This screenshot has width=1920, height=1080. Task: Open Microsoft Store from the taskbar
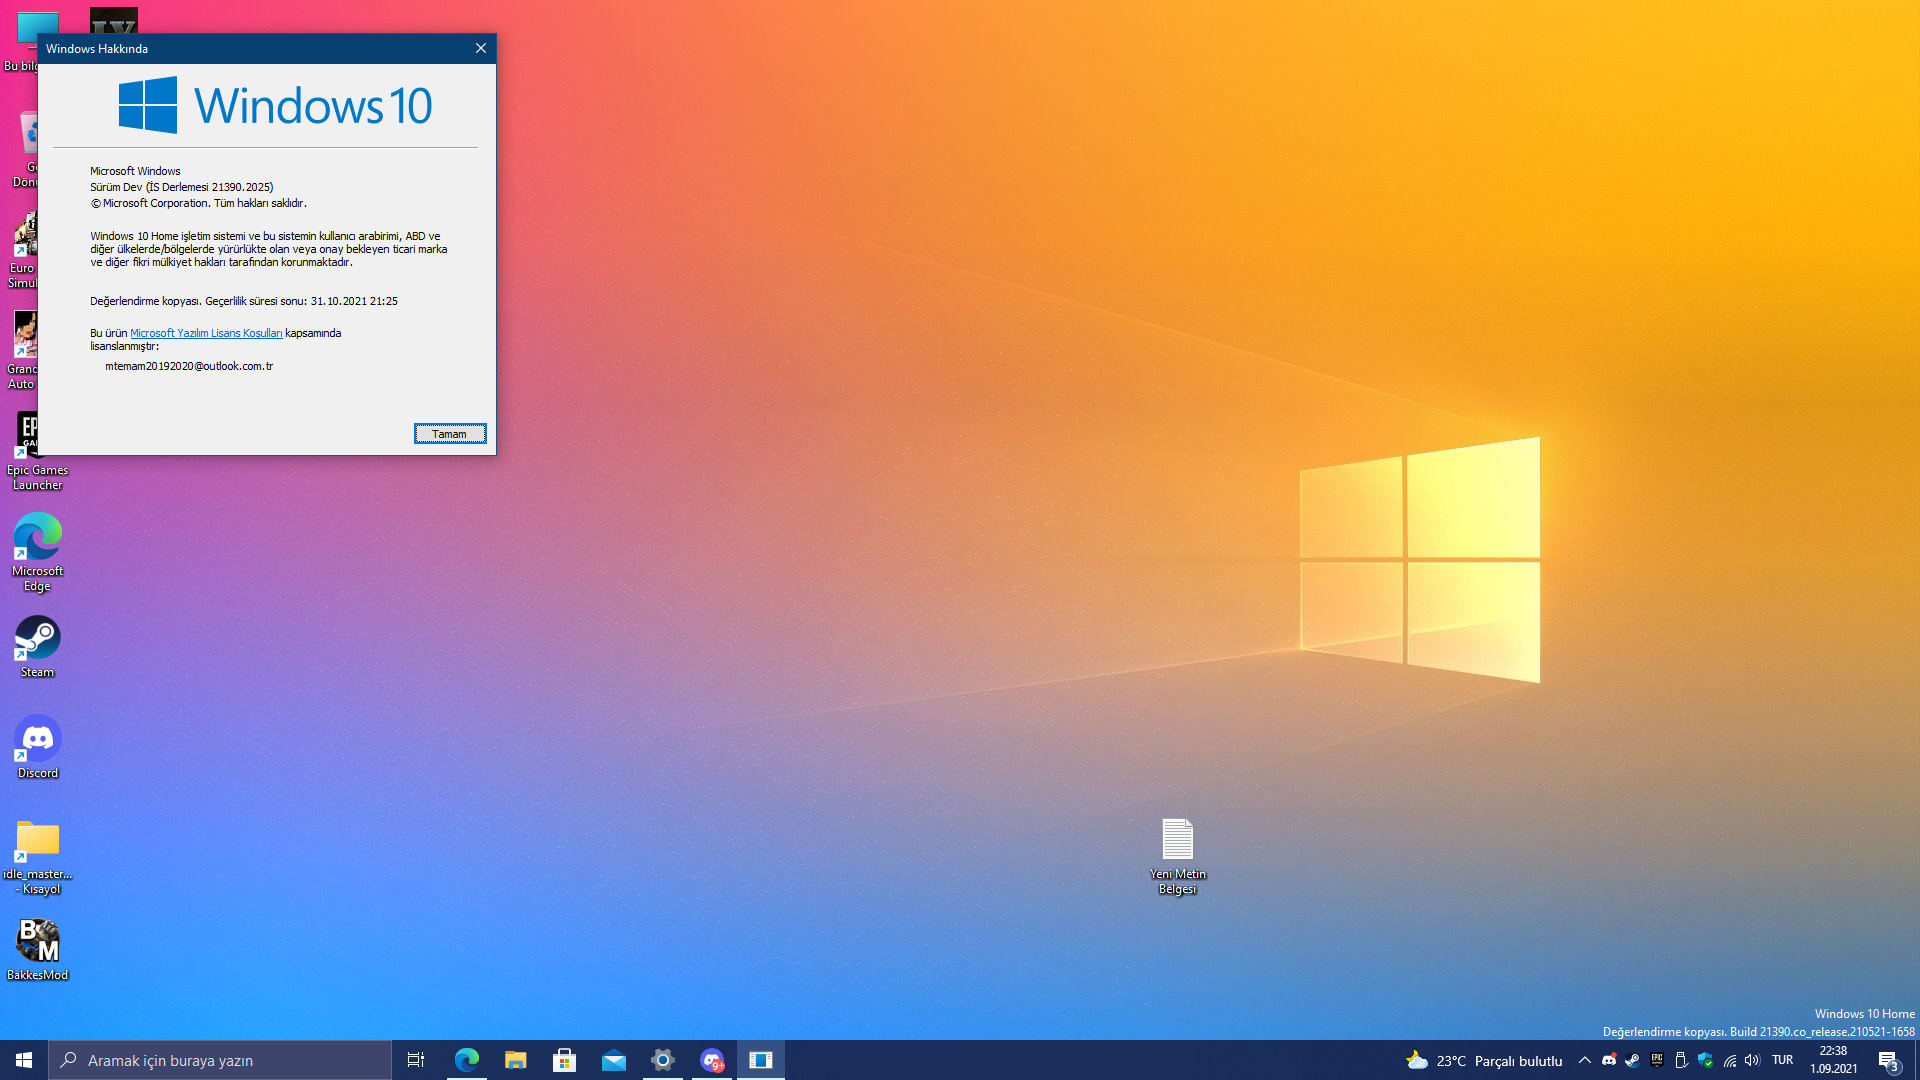coord(564,1060)
